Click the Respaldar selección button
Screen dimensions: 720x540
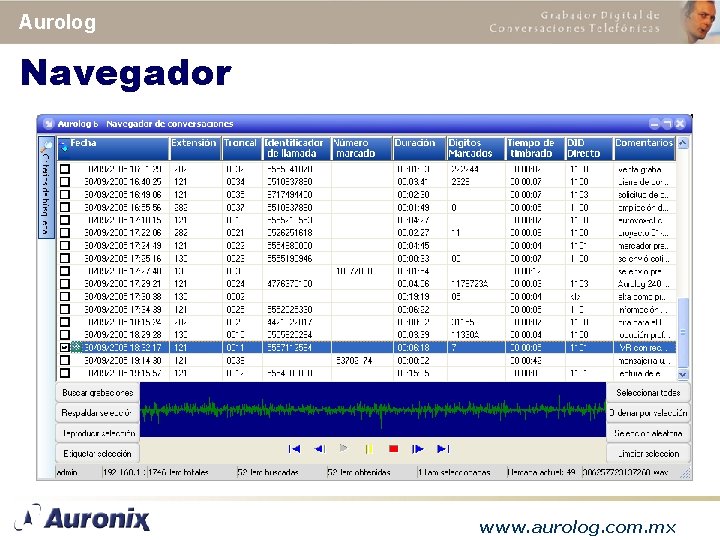[x=97, y=413]
